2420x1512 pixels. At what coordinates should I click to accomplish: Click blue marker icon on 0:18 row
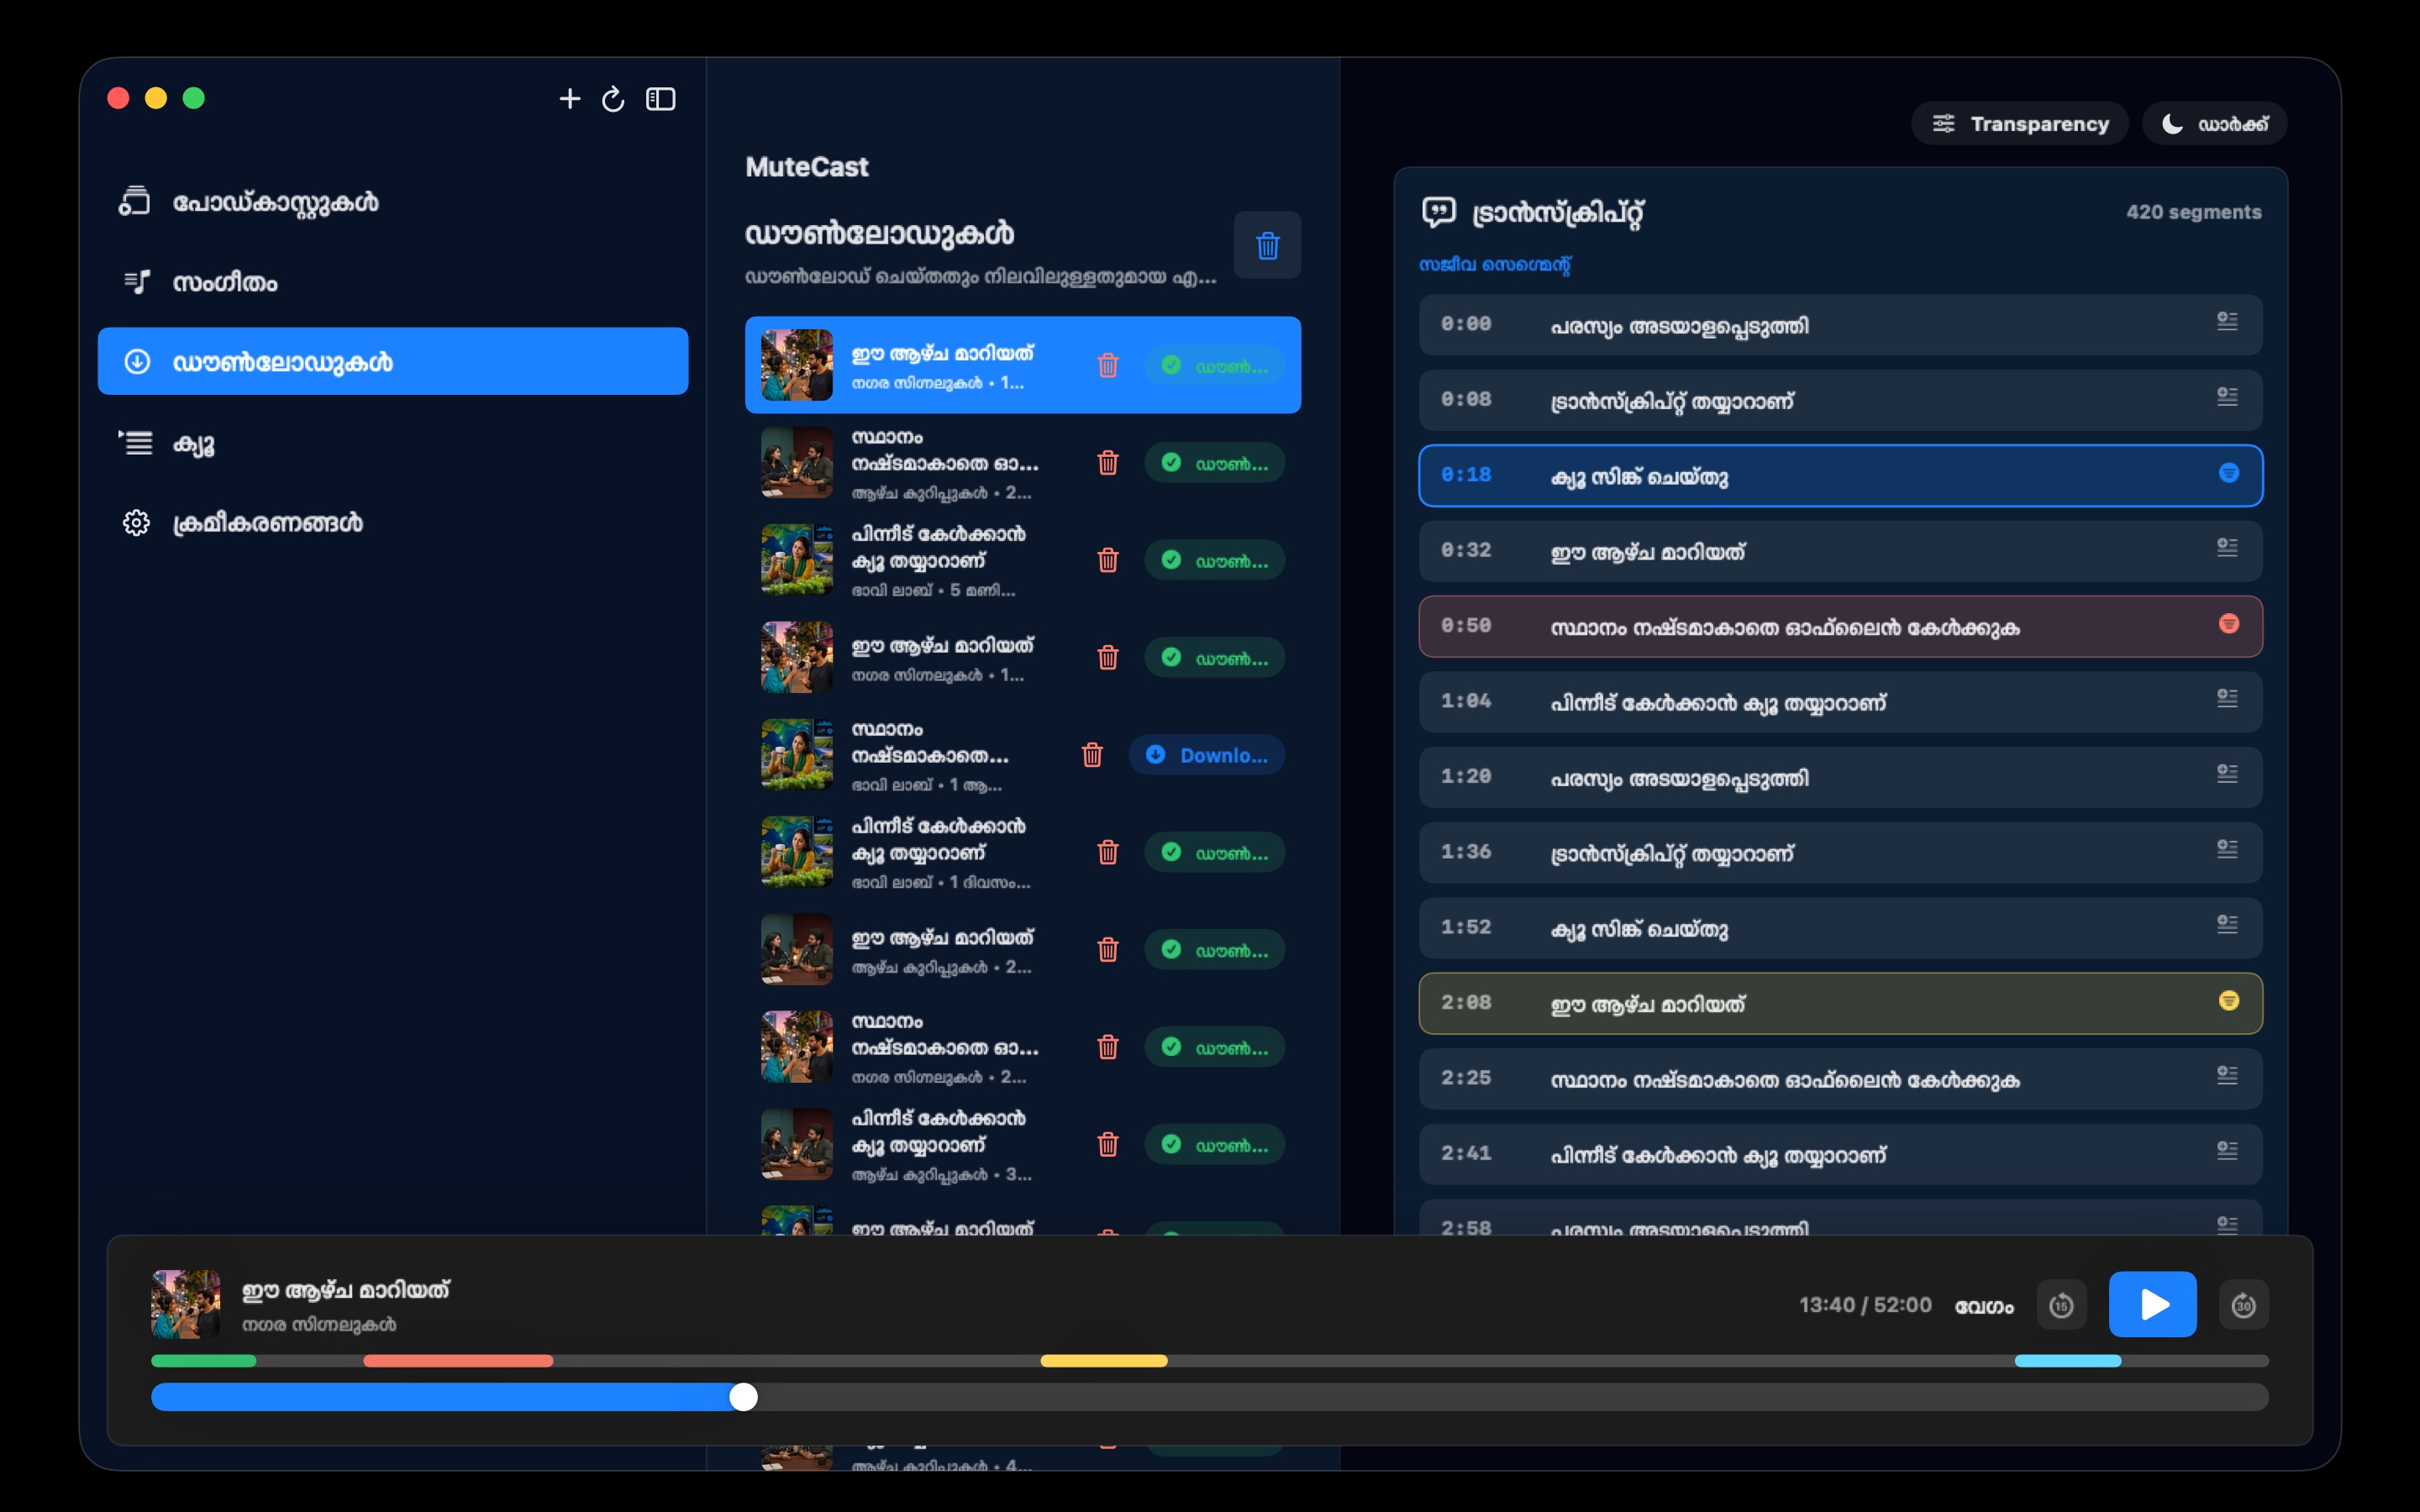pos(2229,473)
